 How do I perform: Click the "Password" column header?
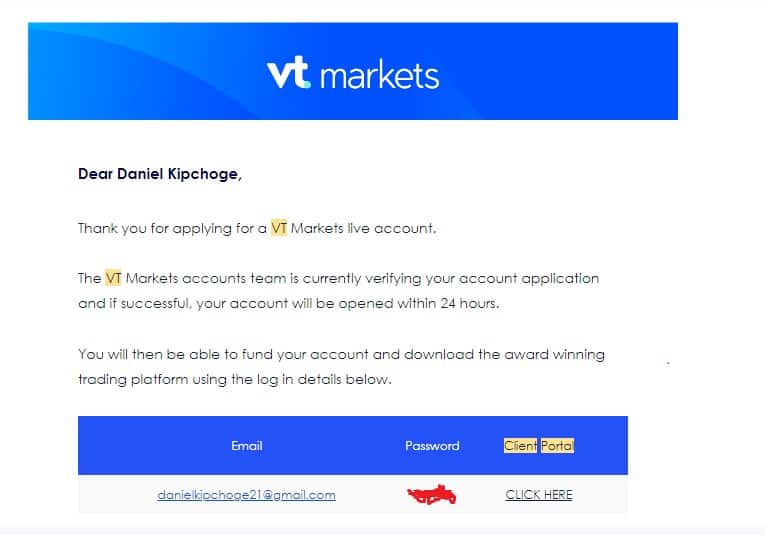click(432, 446)
